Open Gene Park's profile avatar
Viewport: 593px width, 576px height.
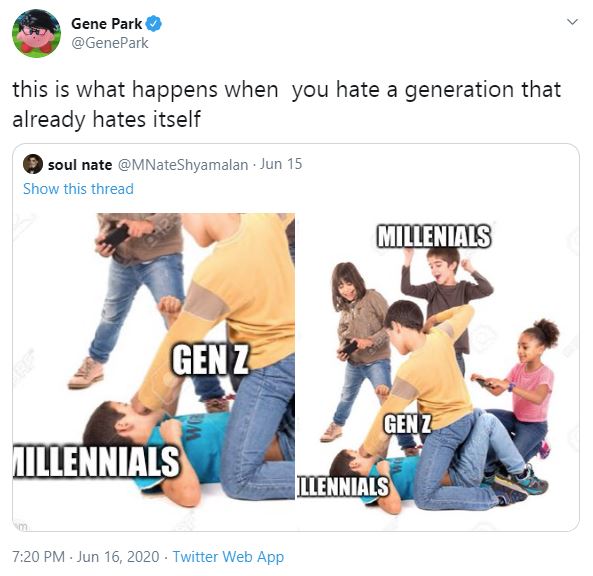click(36, 33)
